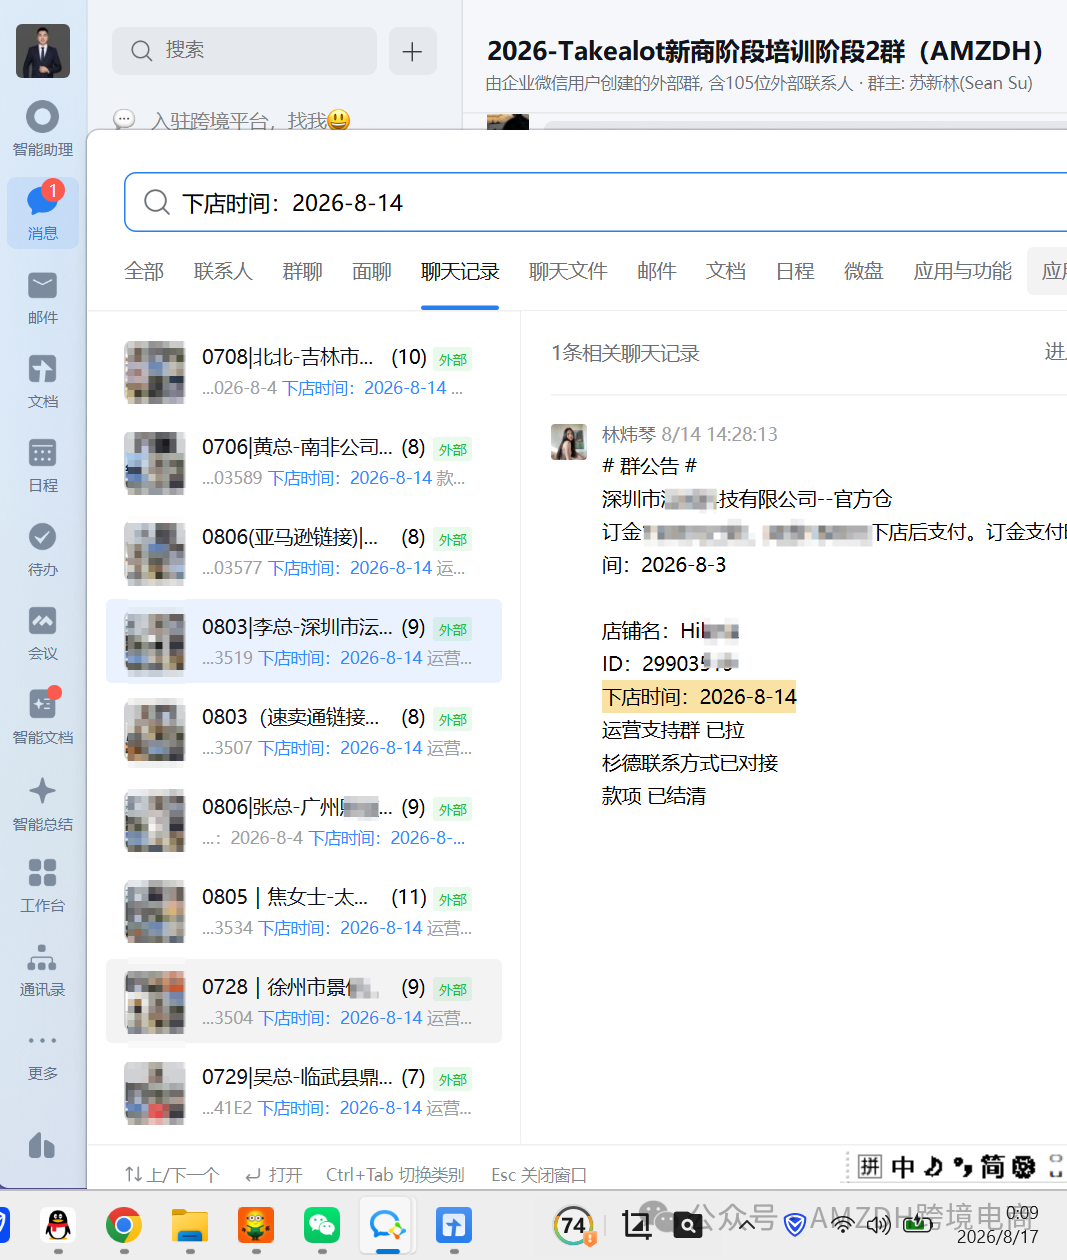Viewport: 1067px width, 1260px height.
Task: Click group avatar of 0708|北北-吉林市 result
Action: click(154, 372)
